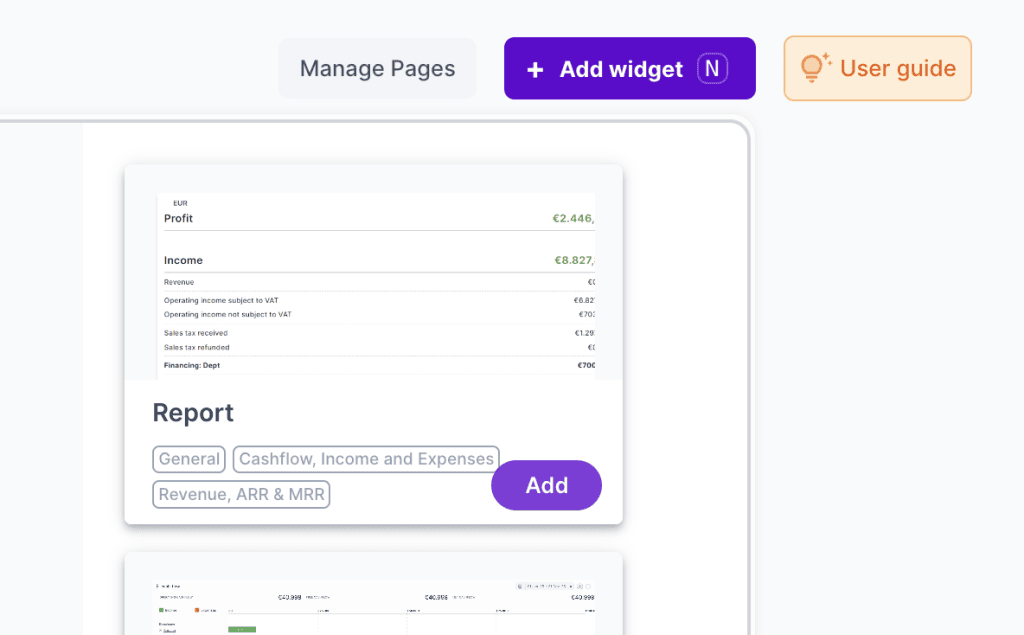This screenshot has height=635, width=1024.
Task: Click the Report widget title
Action: click(x=193, y=413)
